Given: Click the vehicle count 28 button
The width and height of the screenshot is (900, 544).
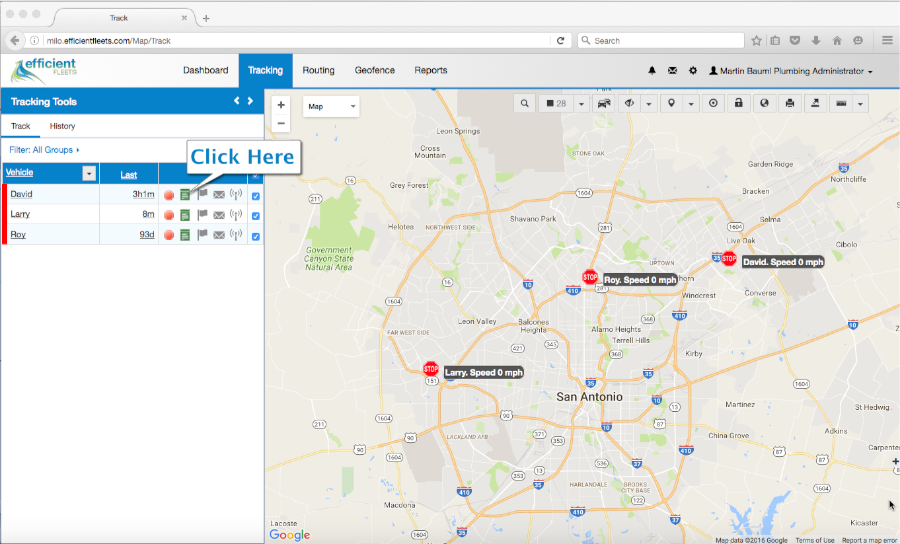Looking at the screenshot, I should pyautogui.click(x=556, y=104).
